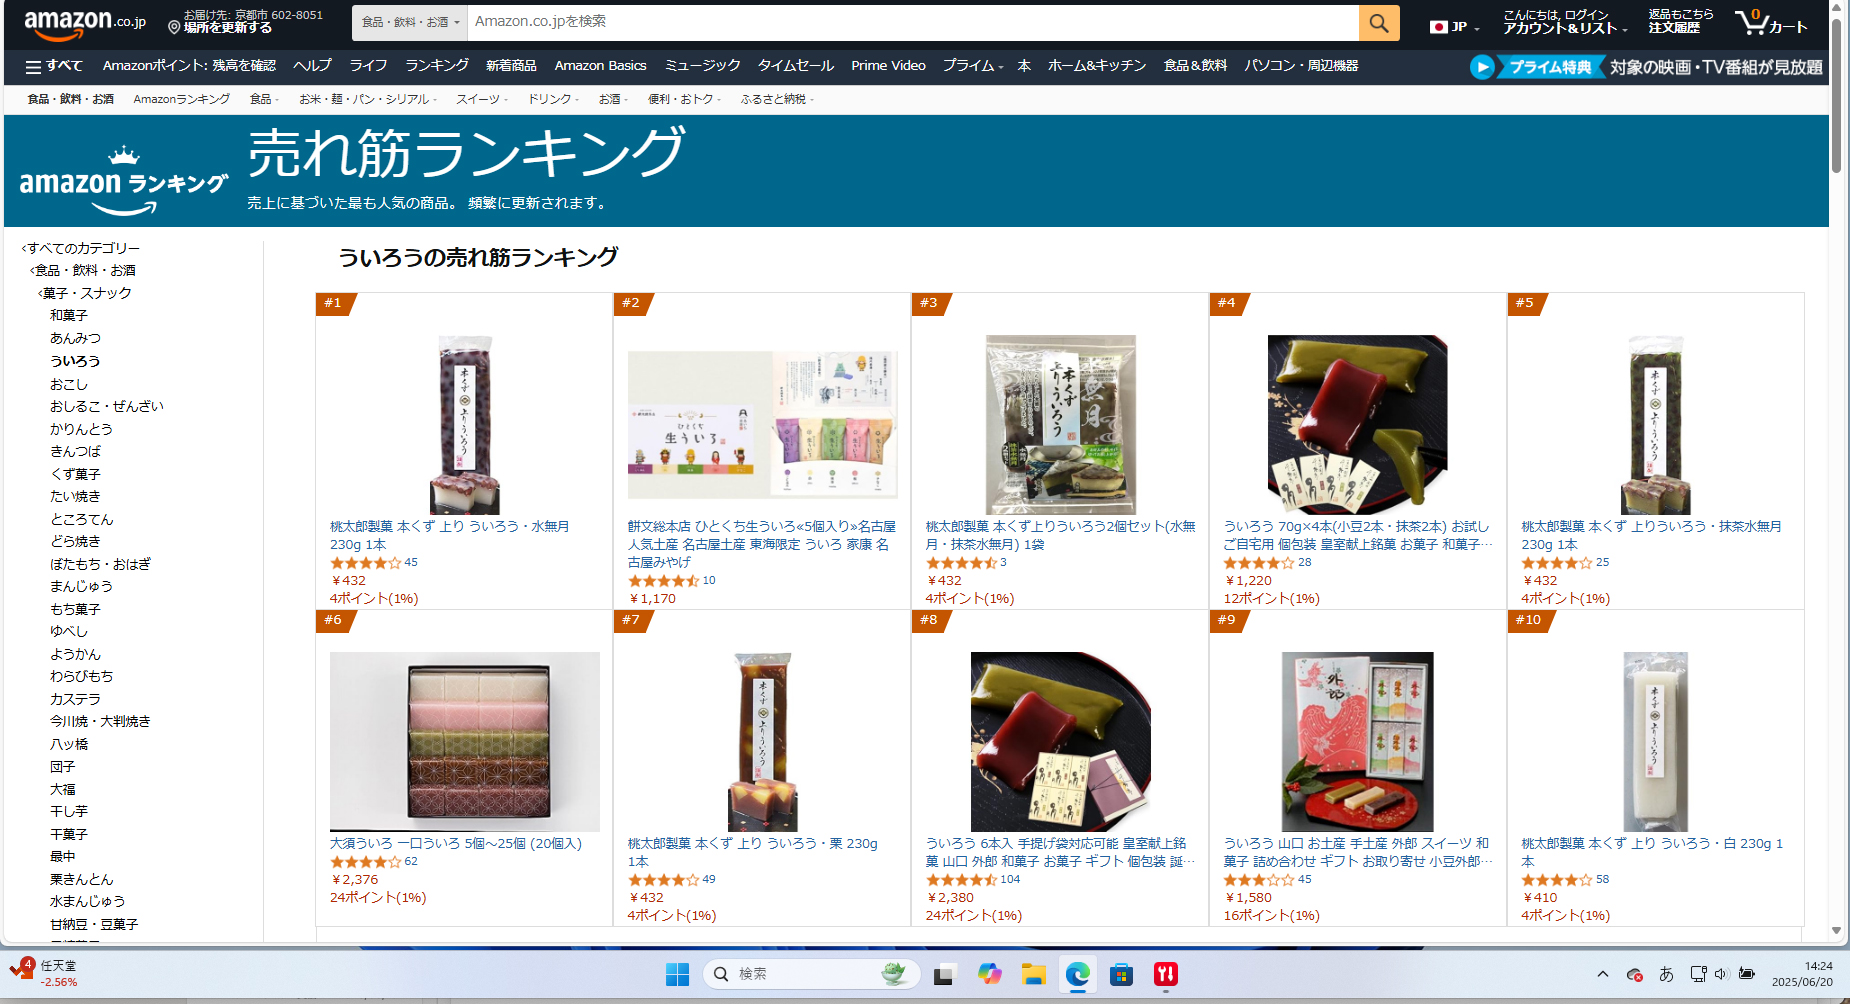
Task: Open タイムセール in the navigation bar
Action: click(795, 66)
